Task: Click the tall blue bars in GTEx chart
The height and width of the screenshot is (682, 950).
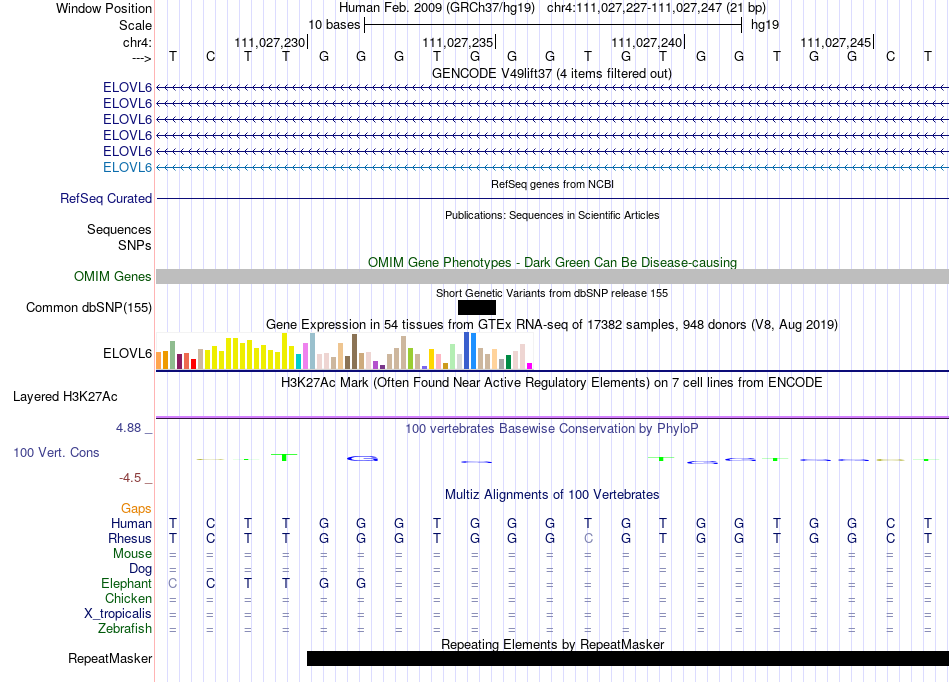Action: pyautogui.click(x=470, y=351)
